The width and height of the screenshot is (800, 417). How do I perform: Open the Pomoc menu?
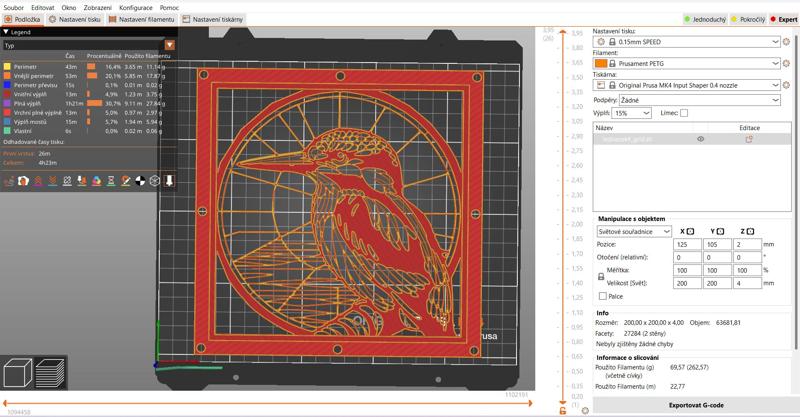point(169,8)
